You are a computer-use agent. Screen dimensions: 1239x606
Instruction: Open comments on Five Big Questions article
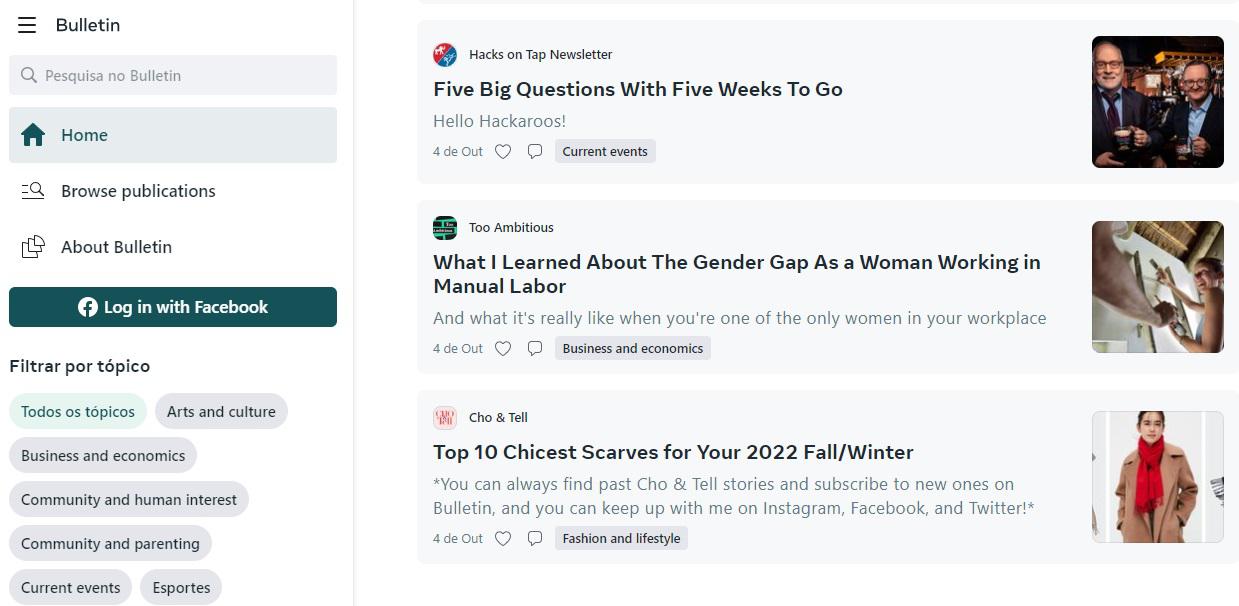tap(535, 152)
